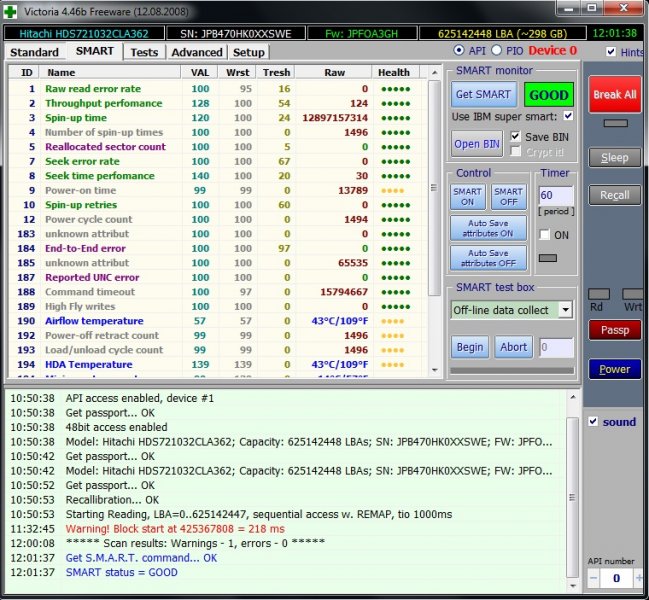
Task: Turn SMART ON in Control
Action: tap(468, 197)
